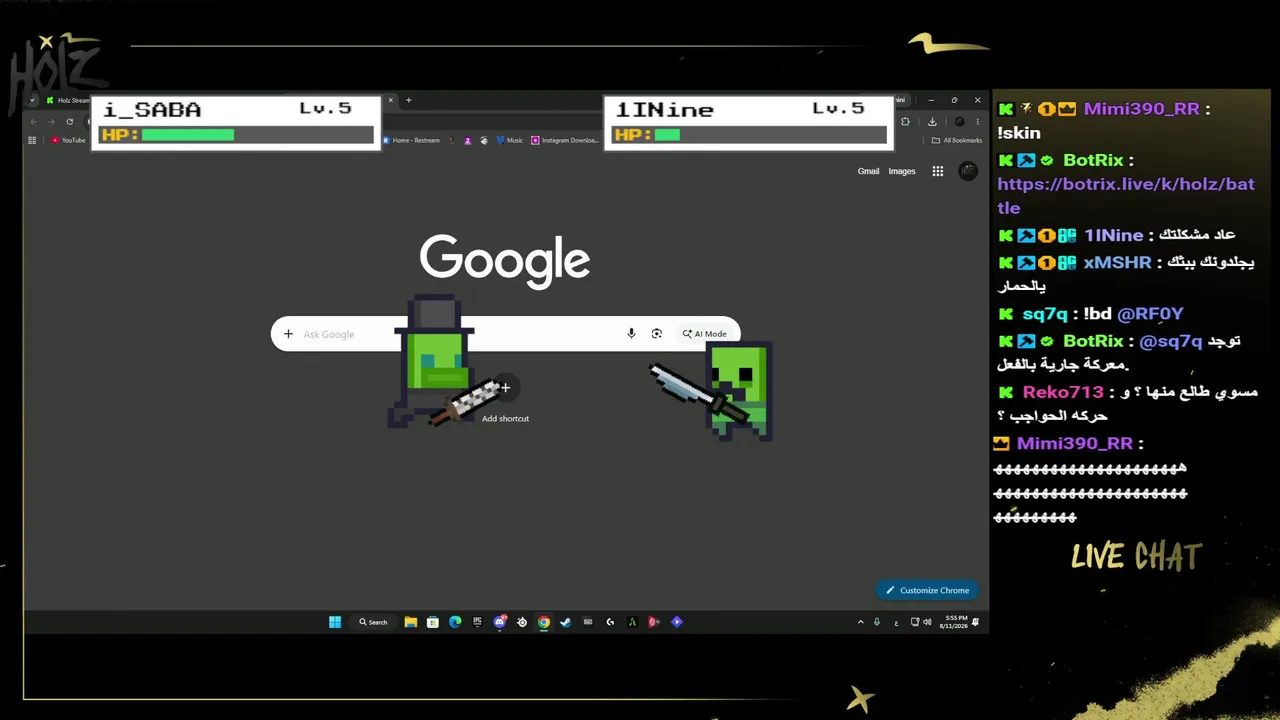Open Discord from the taskbar
The height and width of the screenshot is (720, 1280).
(x=500, y=622)
